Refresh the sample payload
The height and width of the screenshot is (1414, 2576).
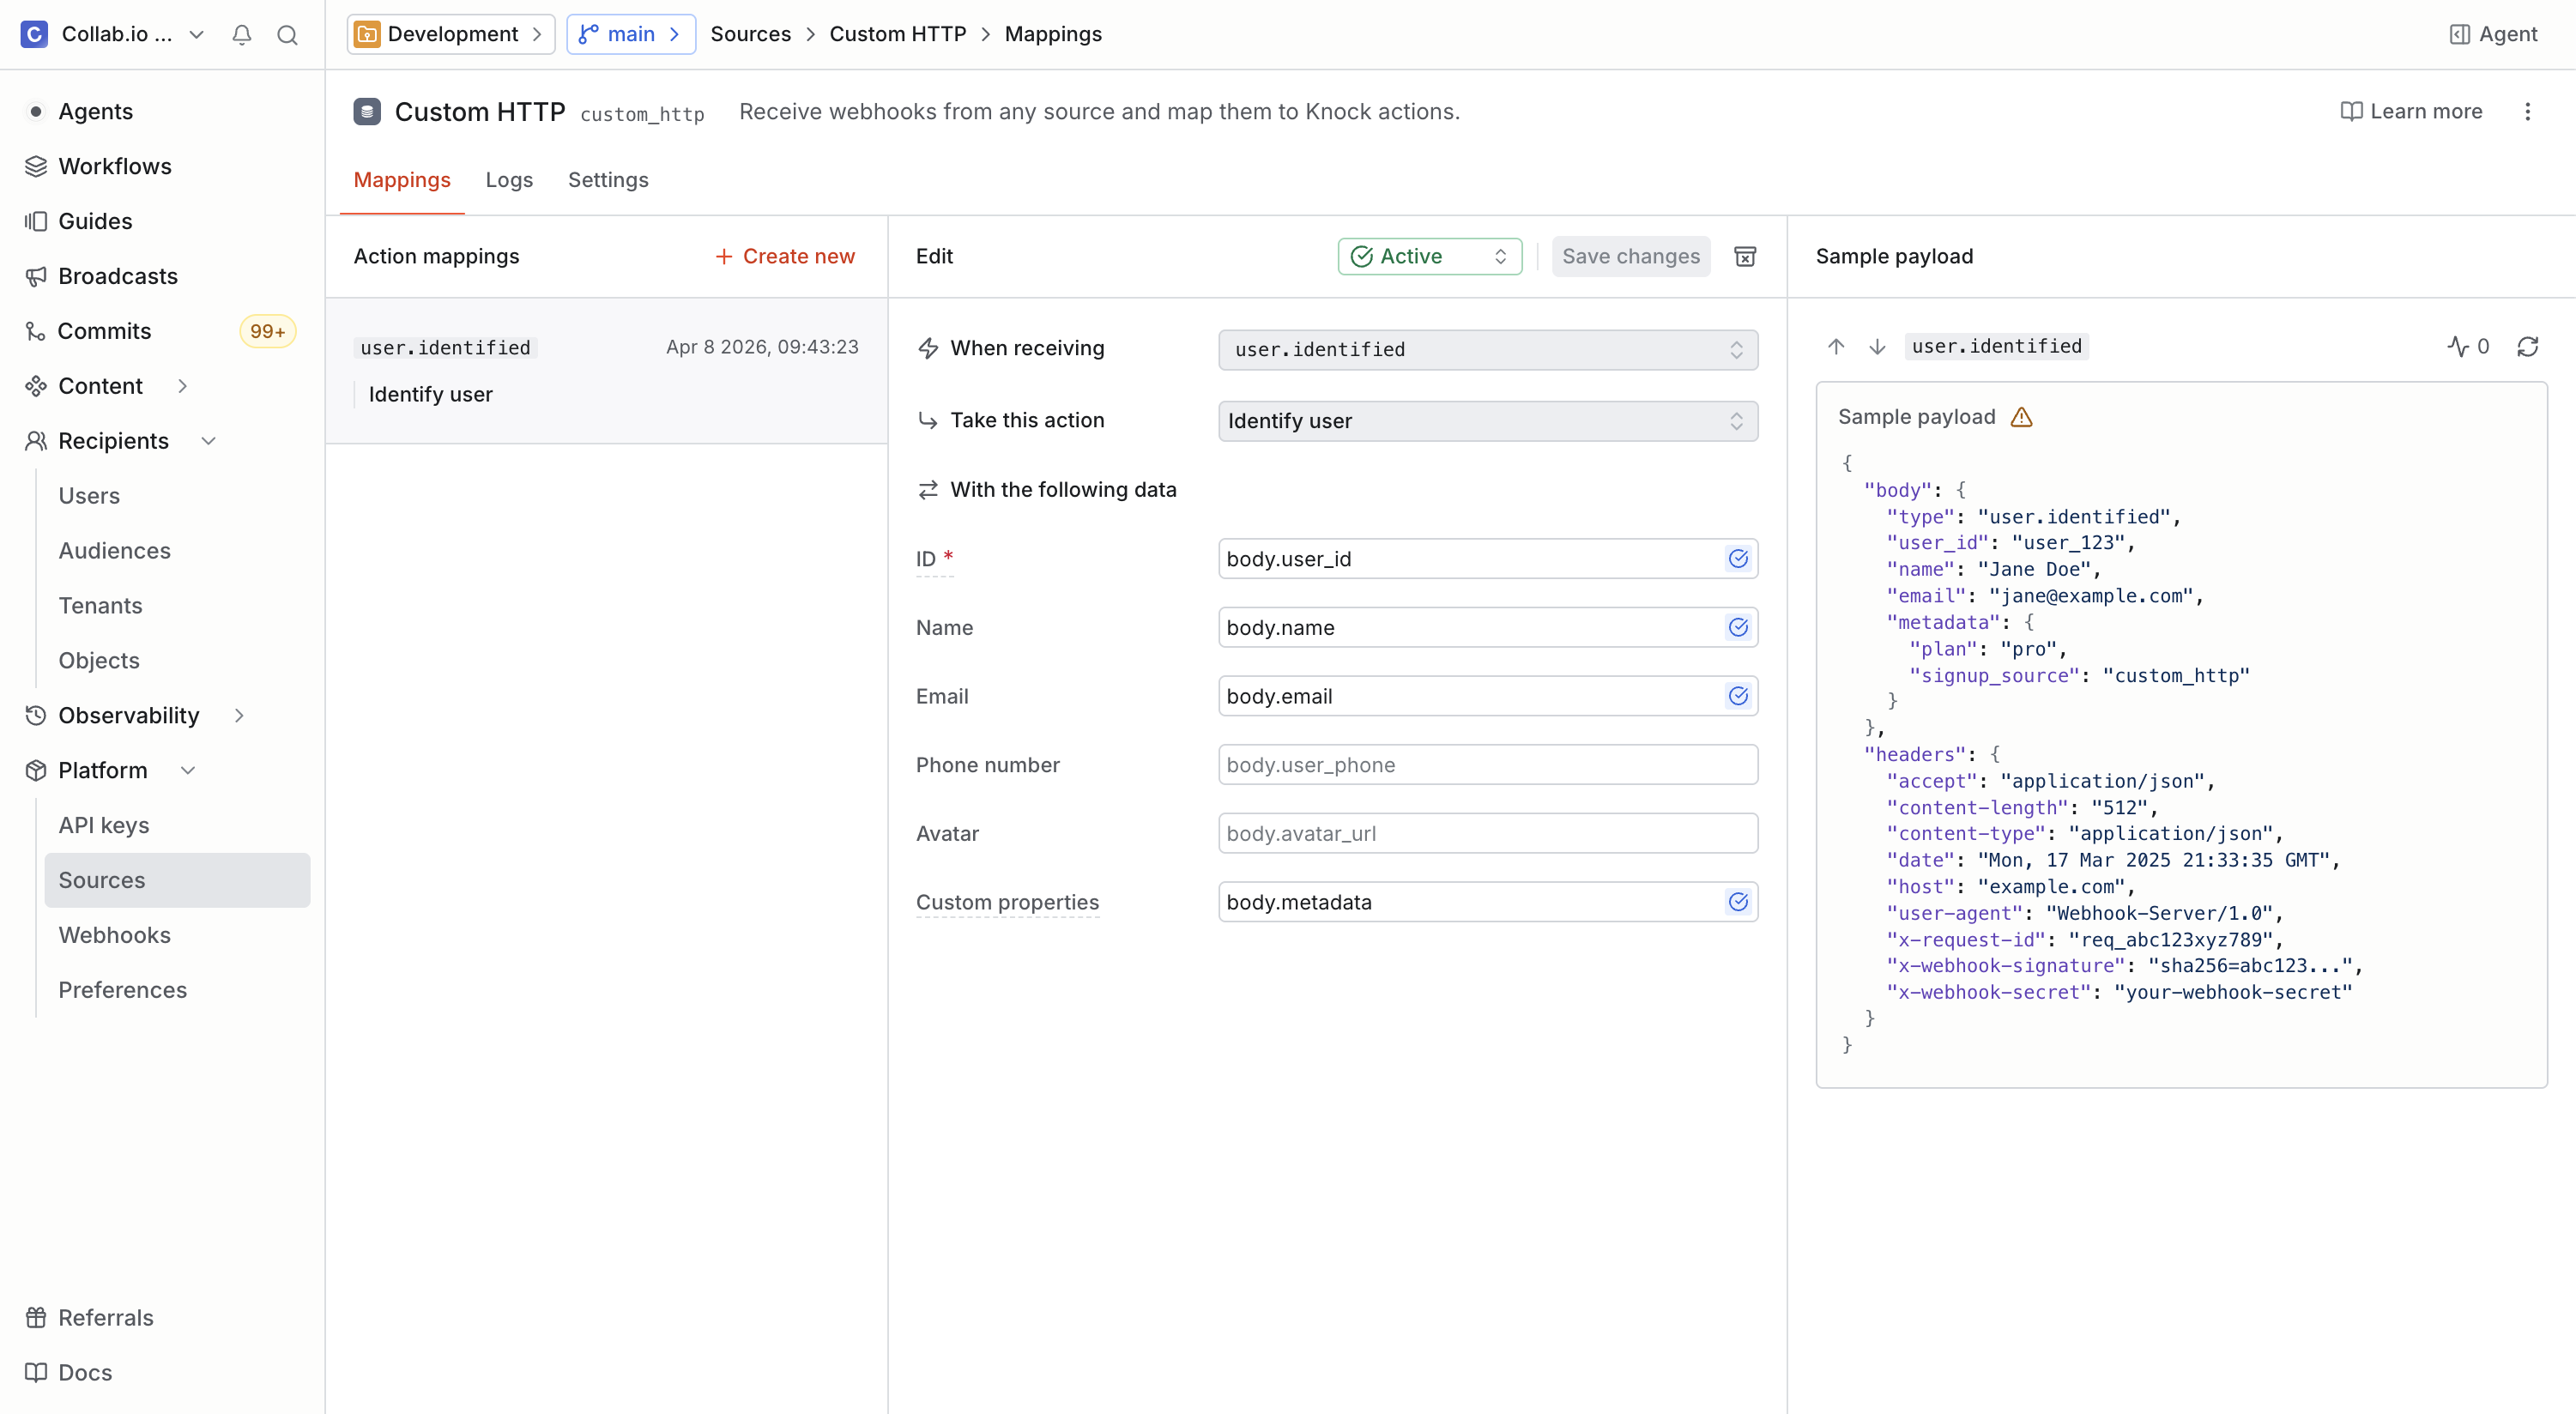(2527, 347)
